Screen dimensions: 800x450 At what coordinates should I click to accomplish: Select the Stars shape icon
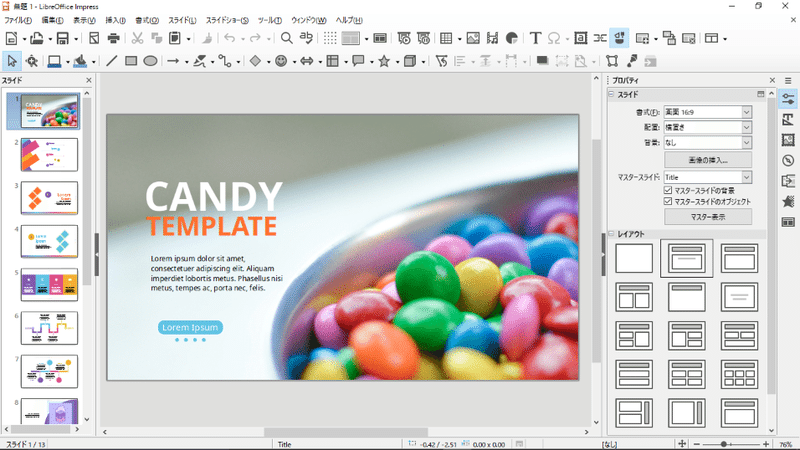click(384, 61)
